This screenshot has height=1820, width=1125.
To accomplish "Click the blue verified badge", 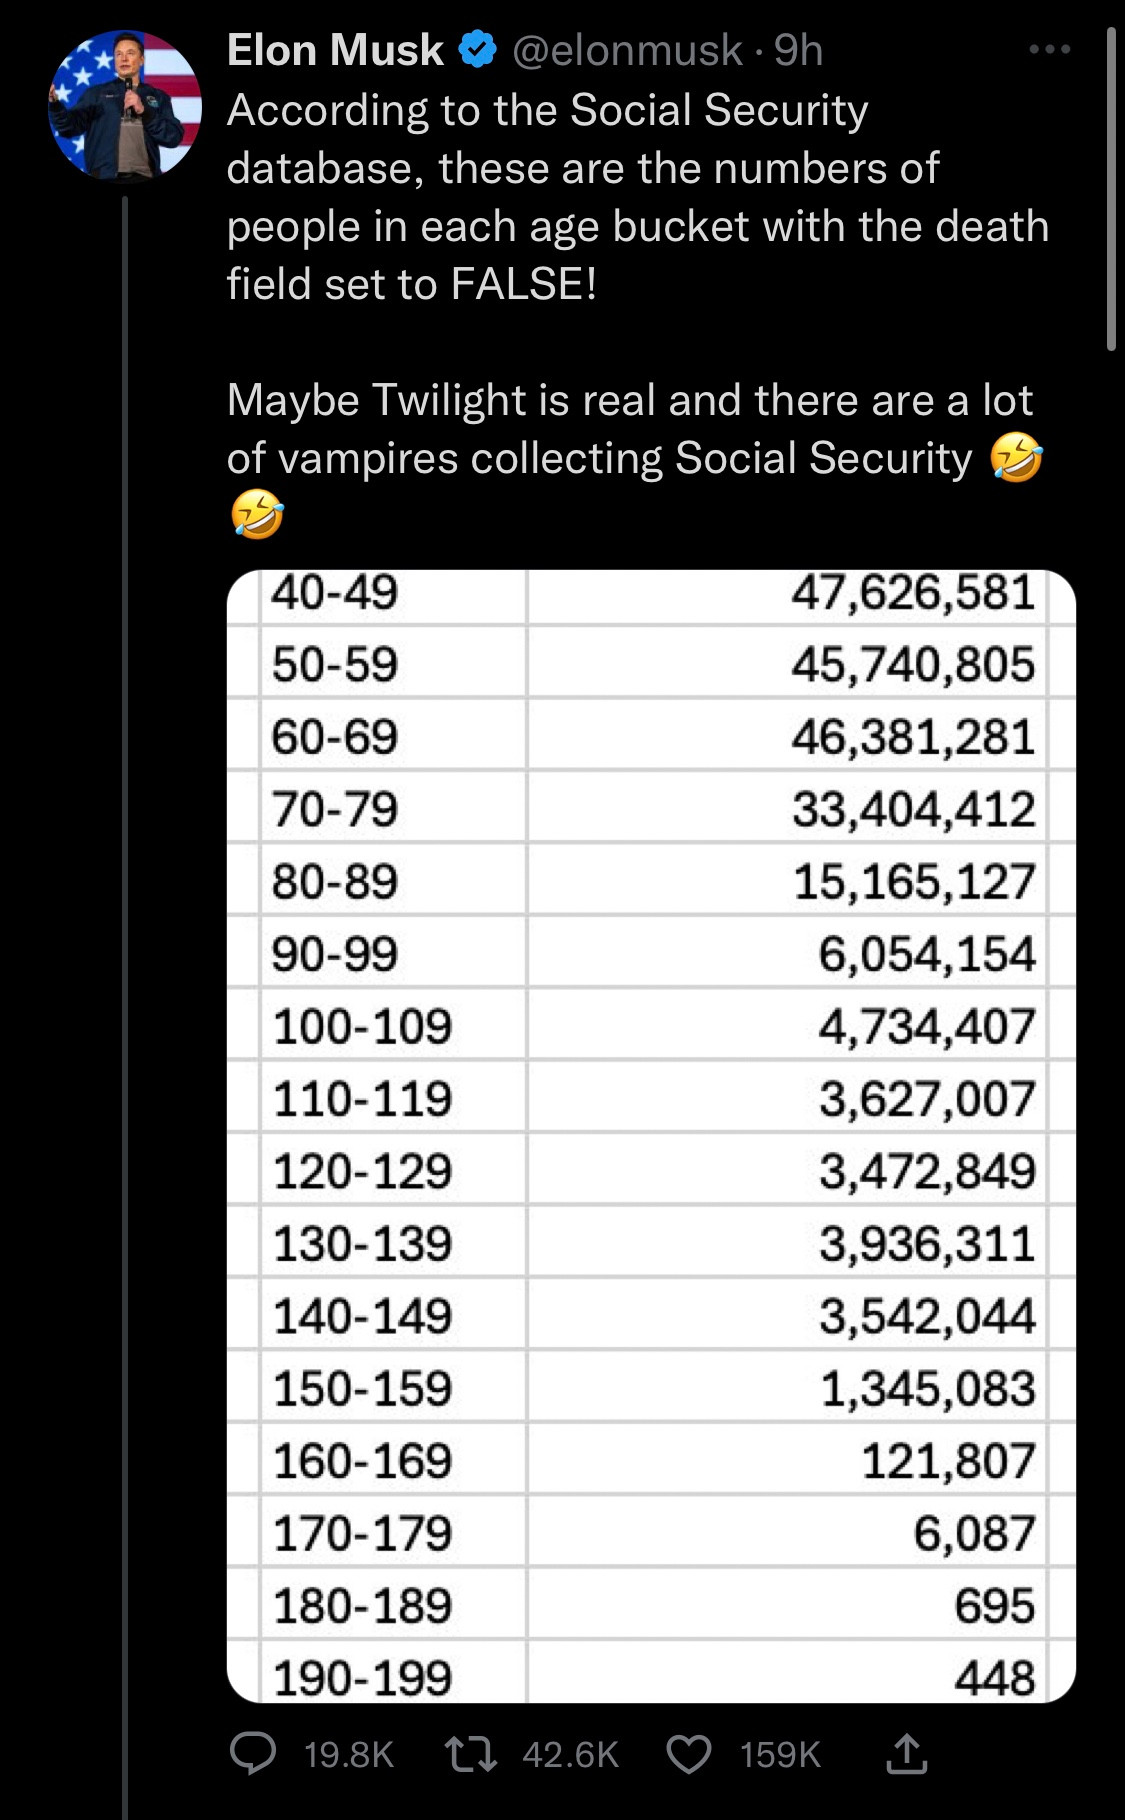I will point(478,50).
